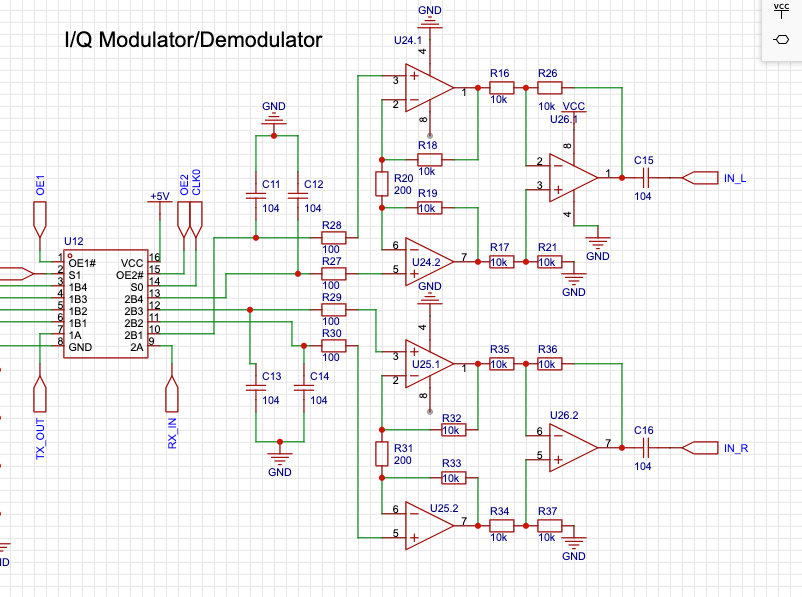The height and width of the screenshot is (597, 802).
Task: Select resistor R28
Action: point(333,238)
